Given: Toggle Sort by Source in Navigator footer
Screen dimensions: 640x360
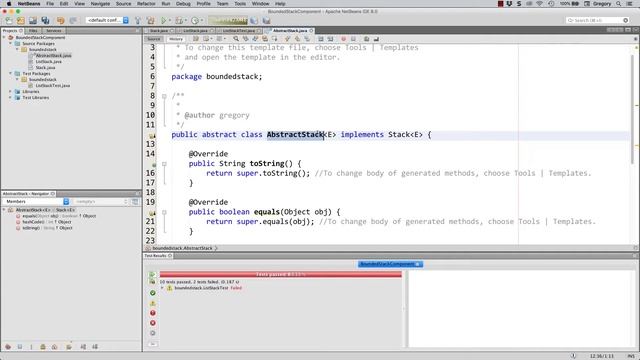Looking at the screenshot, I should [95, 347].
